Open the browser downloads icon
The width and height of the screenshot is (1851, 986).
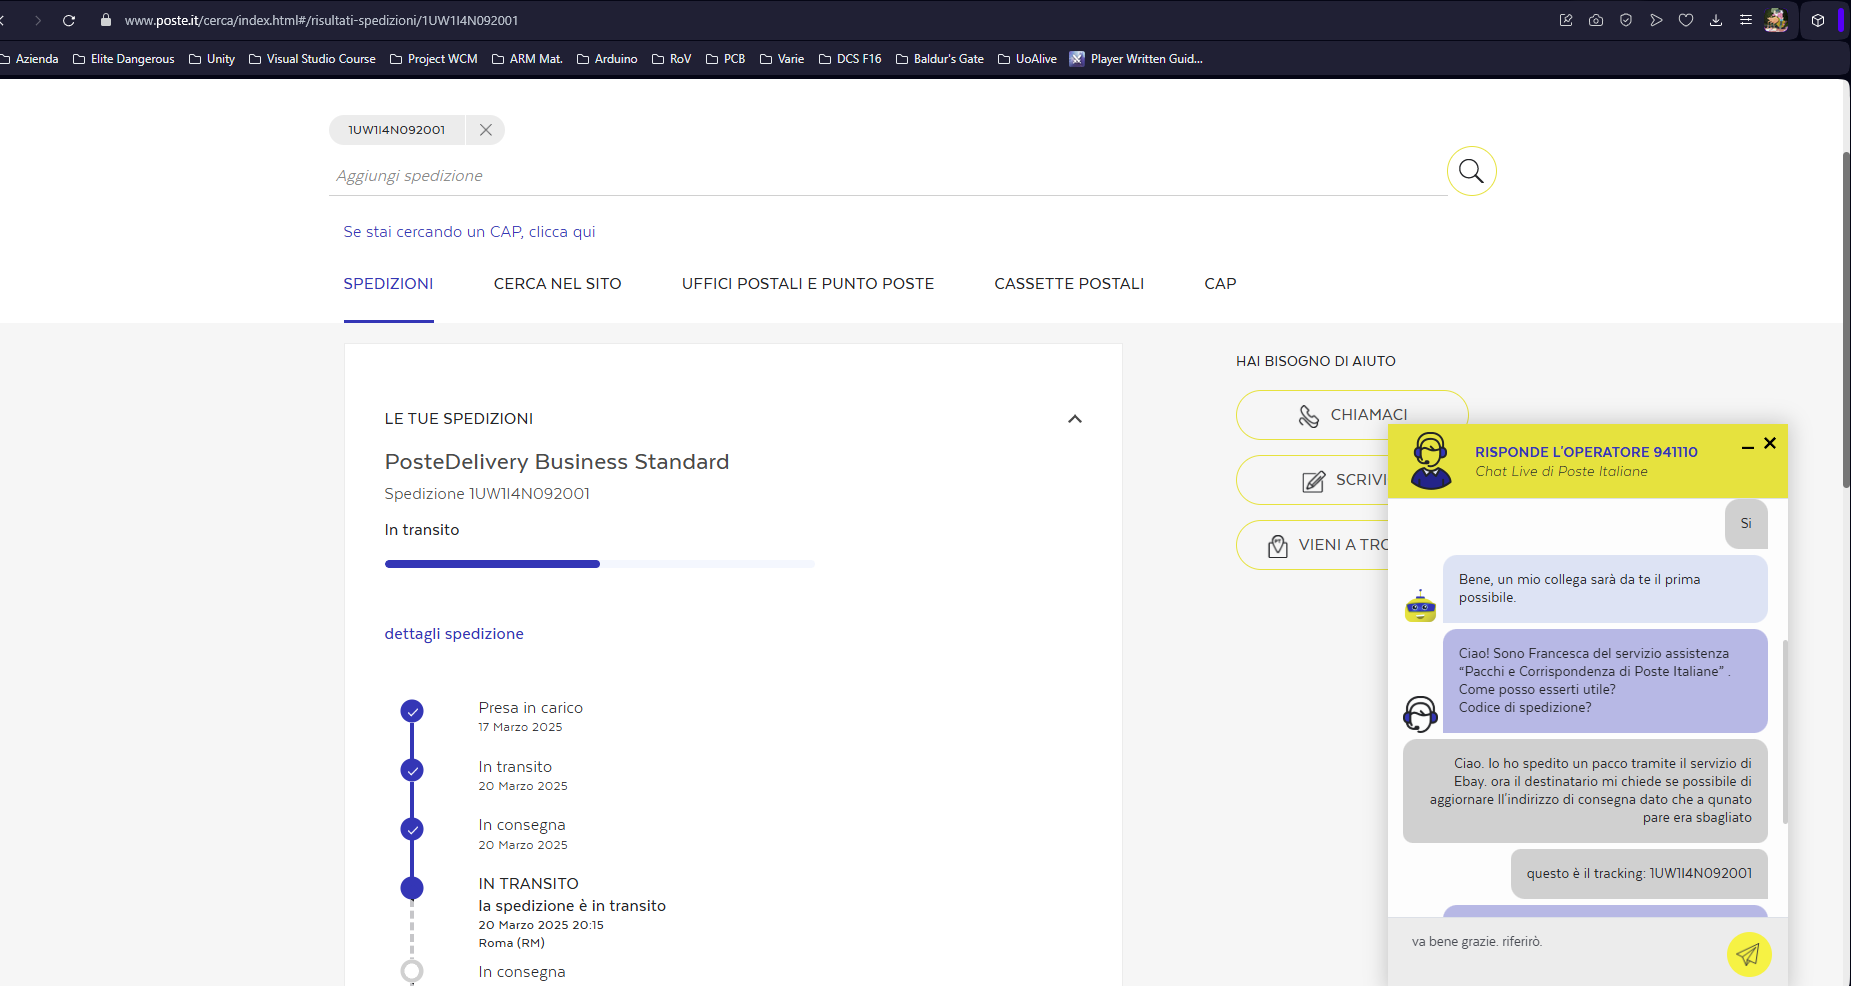1716,20
